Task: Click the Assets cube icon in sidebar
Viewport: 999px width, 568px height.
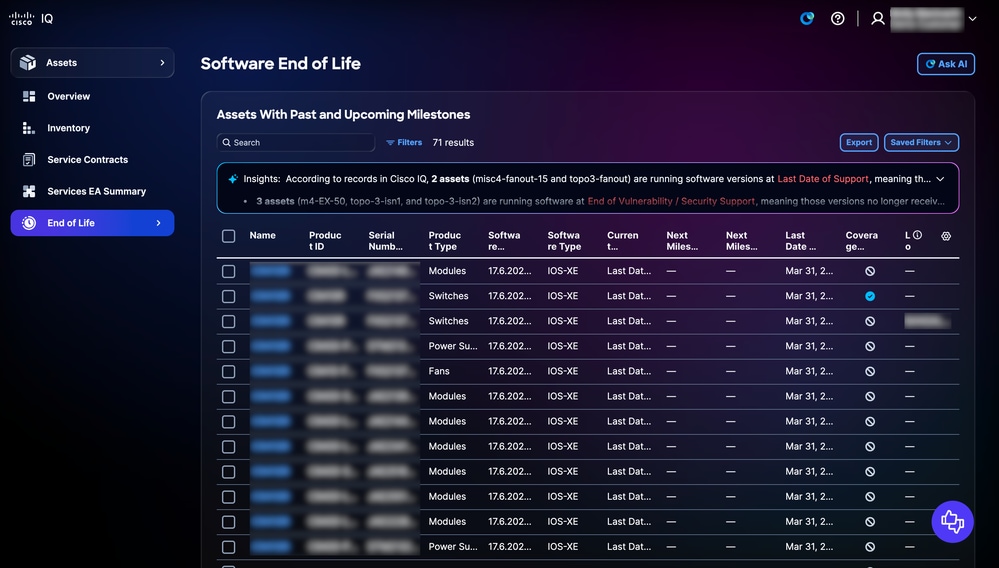Action: [x=27, y=62]
